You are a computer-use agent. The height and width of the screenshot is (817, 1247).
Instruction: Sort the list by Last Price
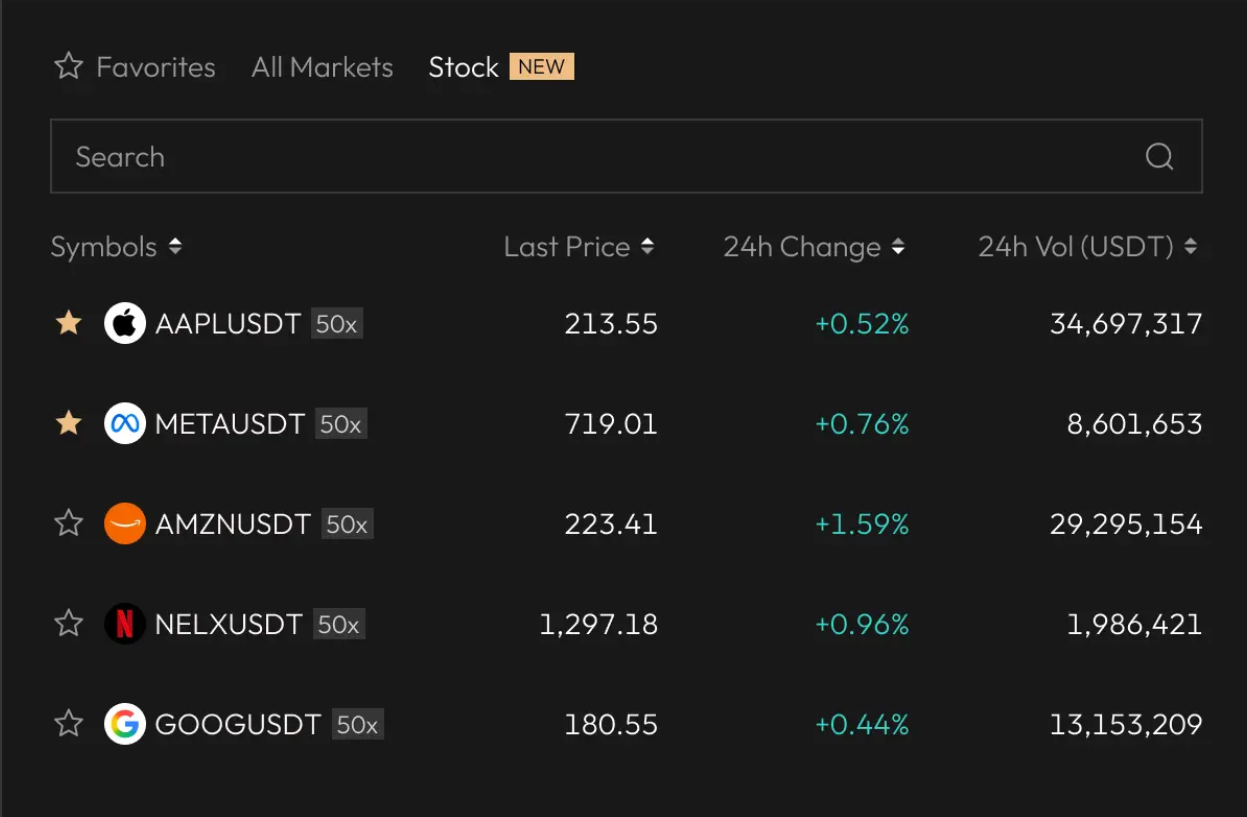[578, 246]
